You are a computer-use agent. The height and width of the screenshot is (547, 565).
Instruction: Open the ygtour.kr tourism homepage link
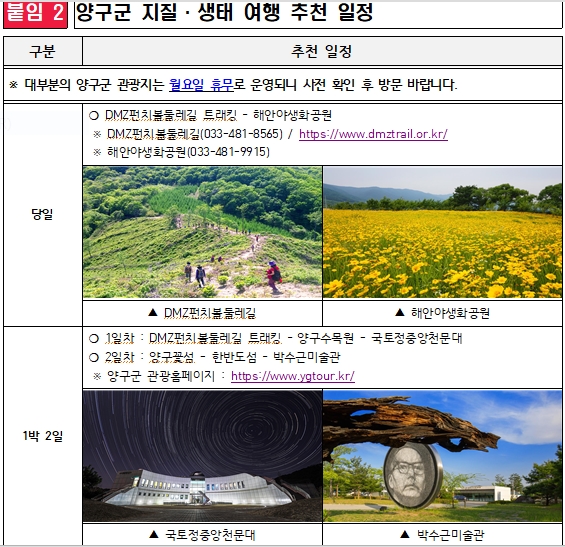[x=293, y=376]
